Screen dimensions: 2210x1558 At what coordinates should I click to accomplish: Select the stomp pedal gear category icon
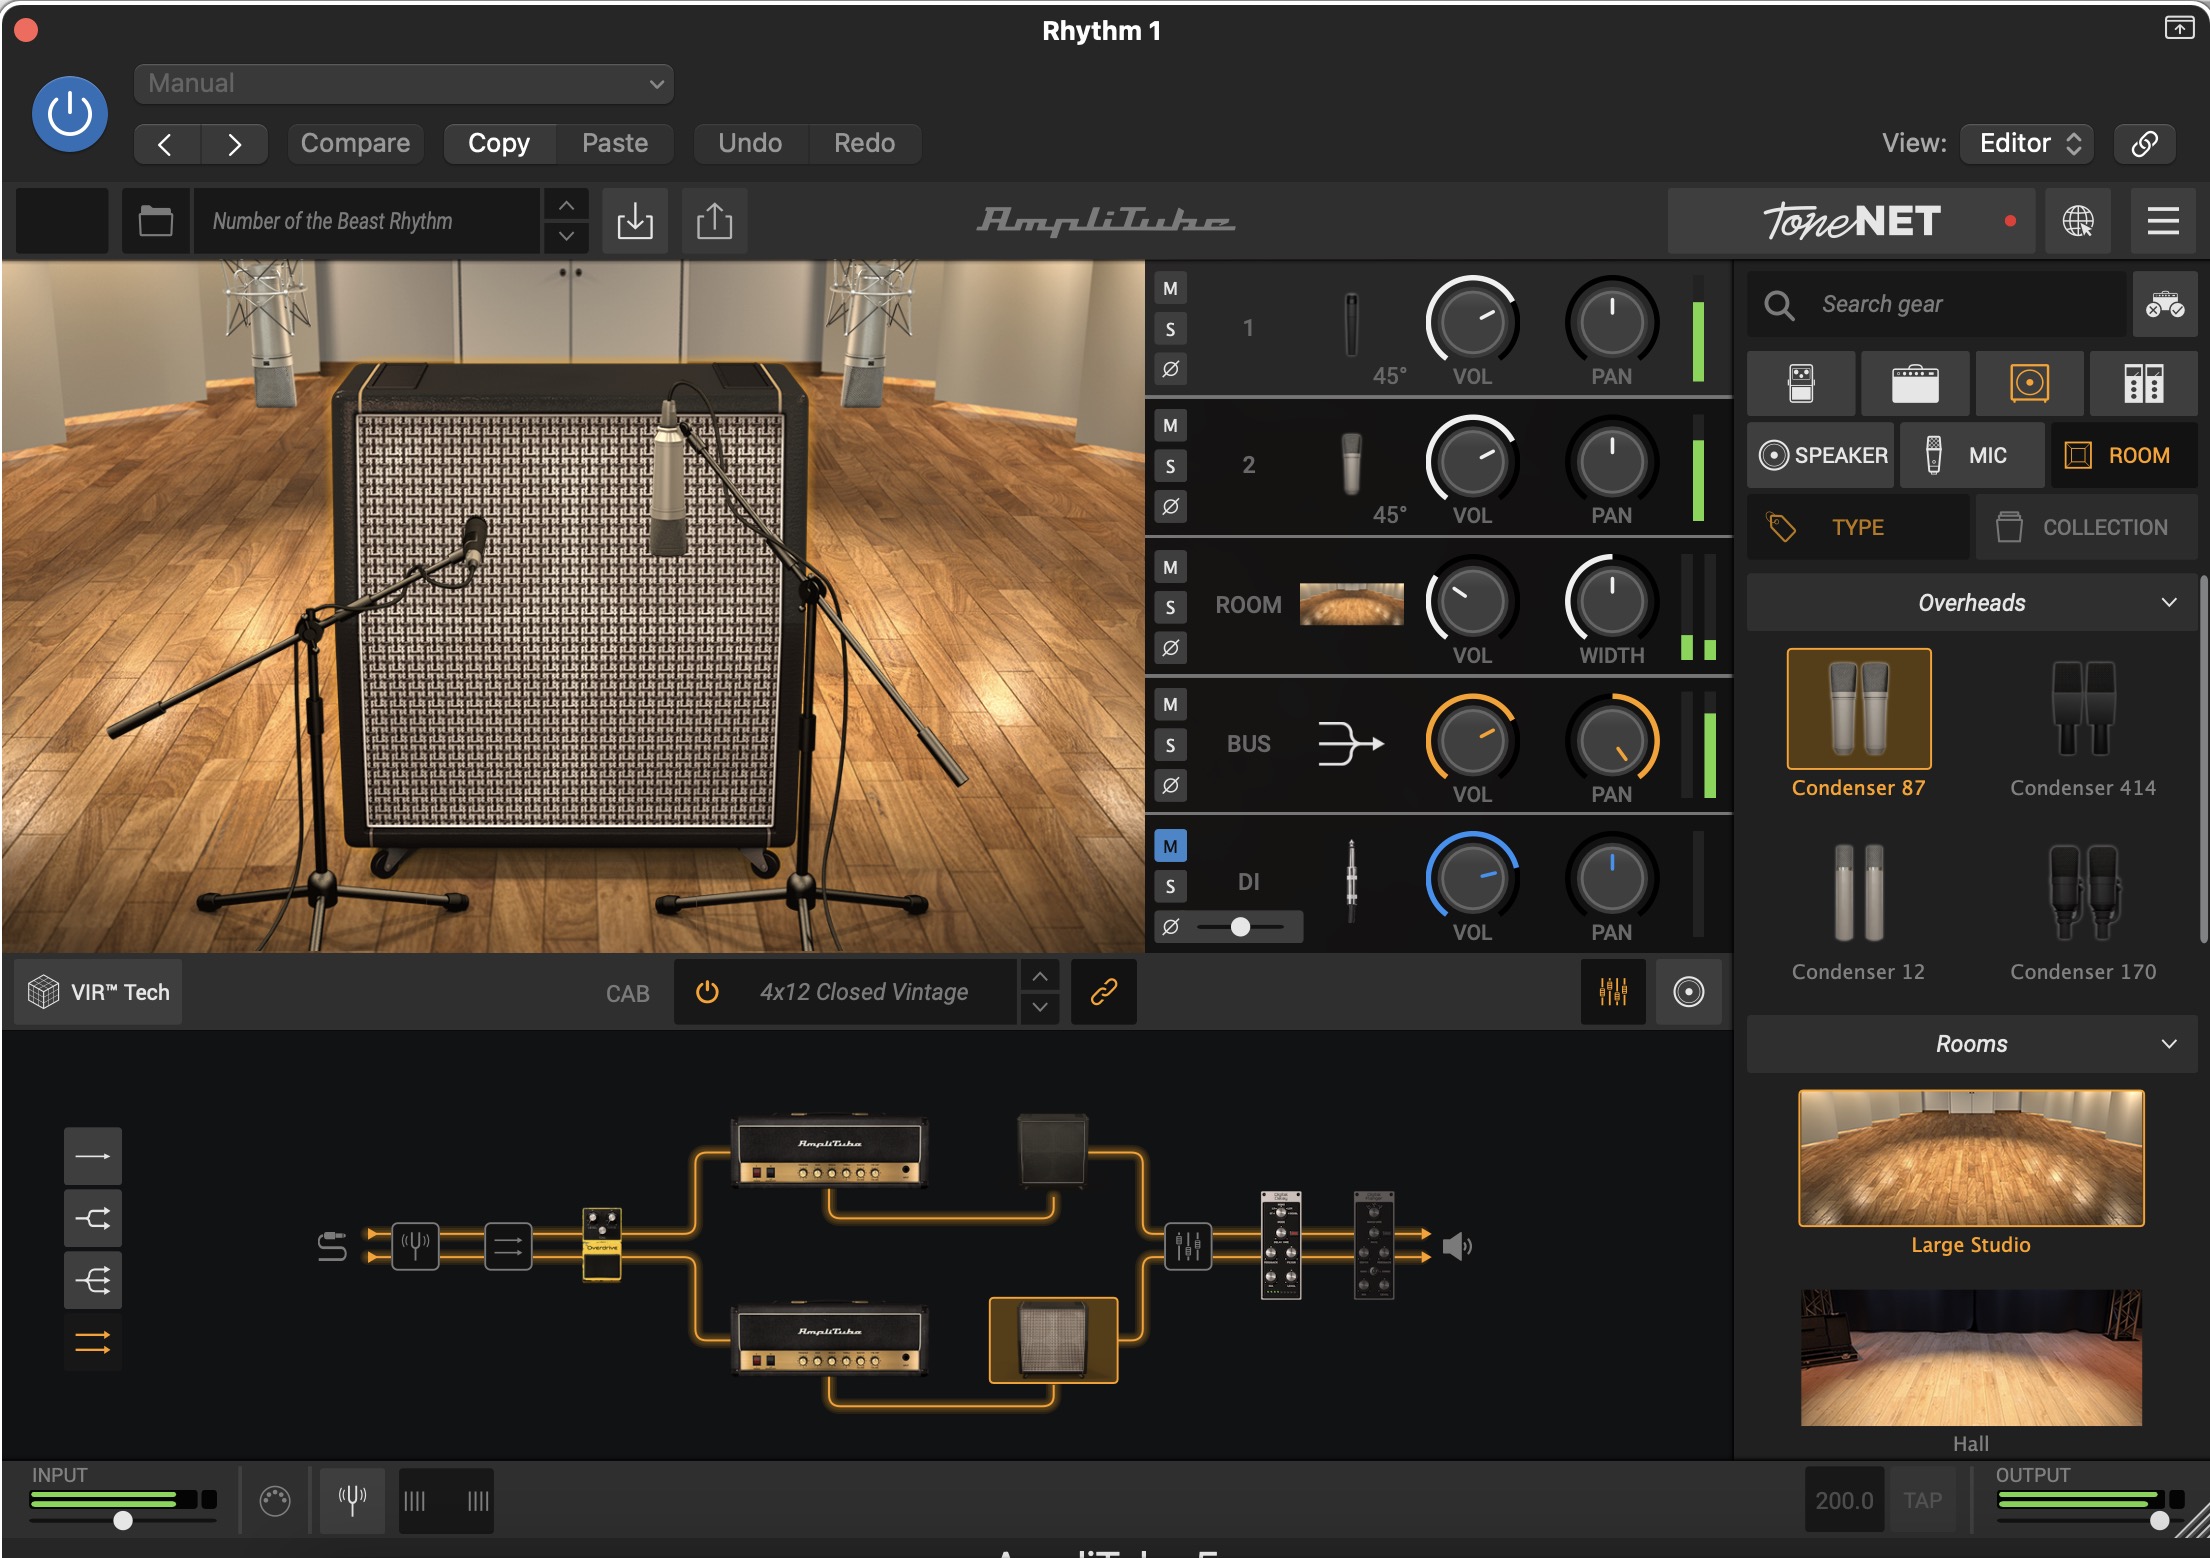[1801, 383]
